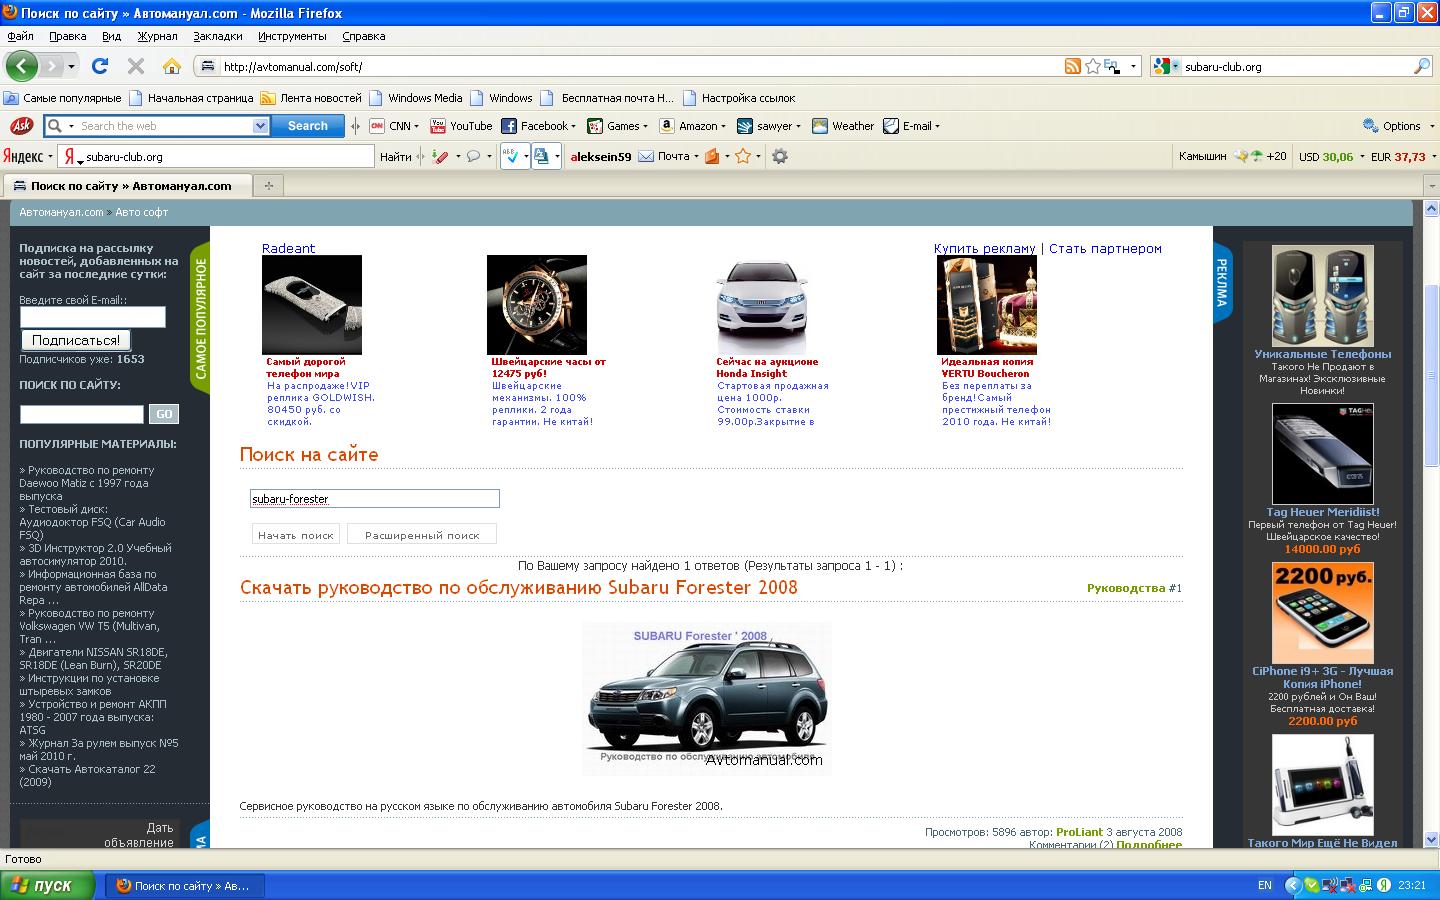Expand the Яндекс logo dropdown menu
The image size is (1440, 900).
coord(49,157)
